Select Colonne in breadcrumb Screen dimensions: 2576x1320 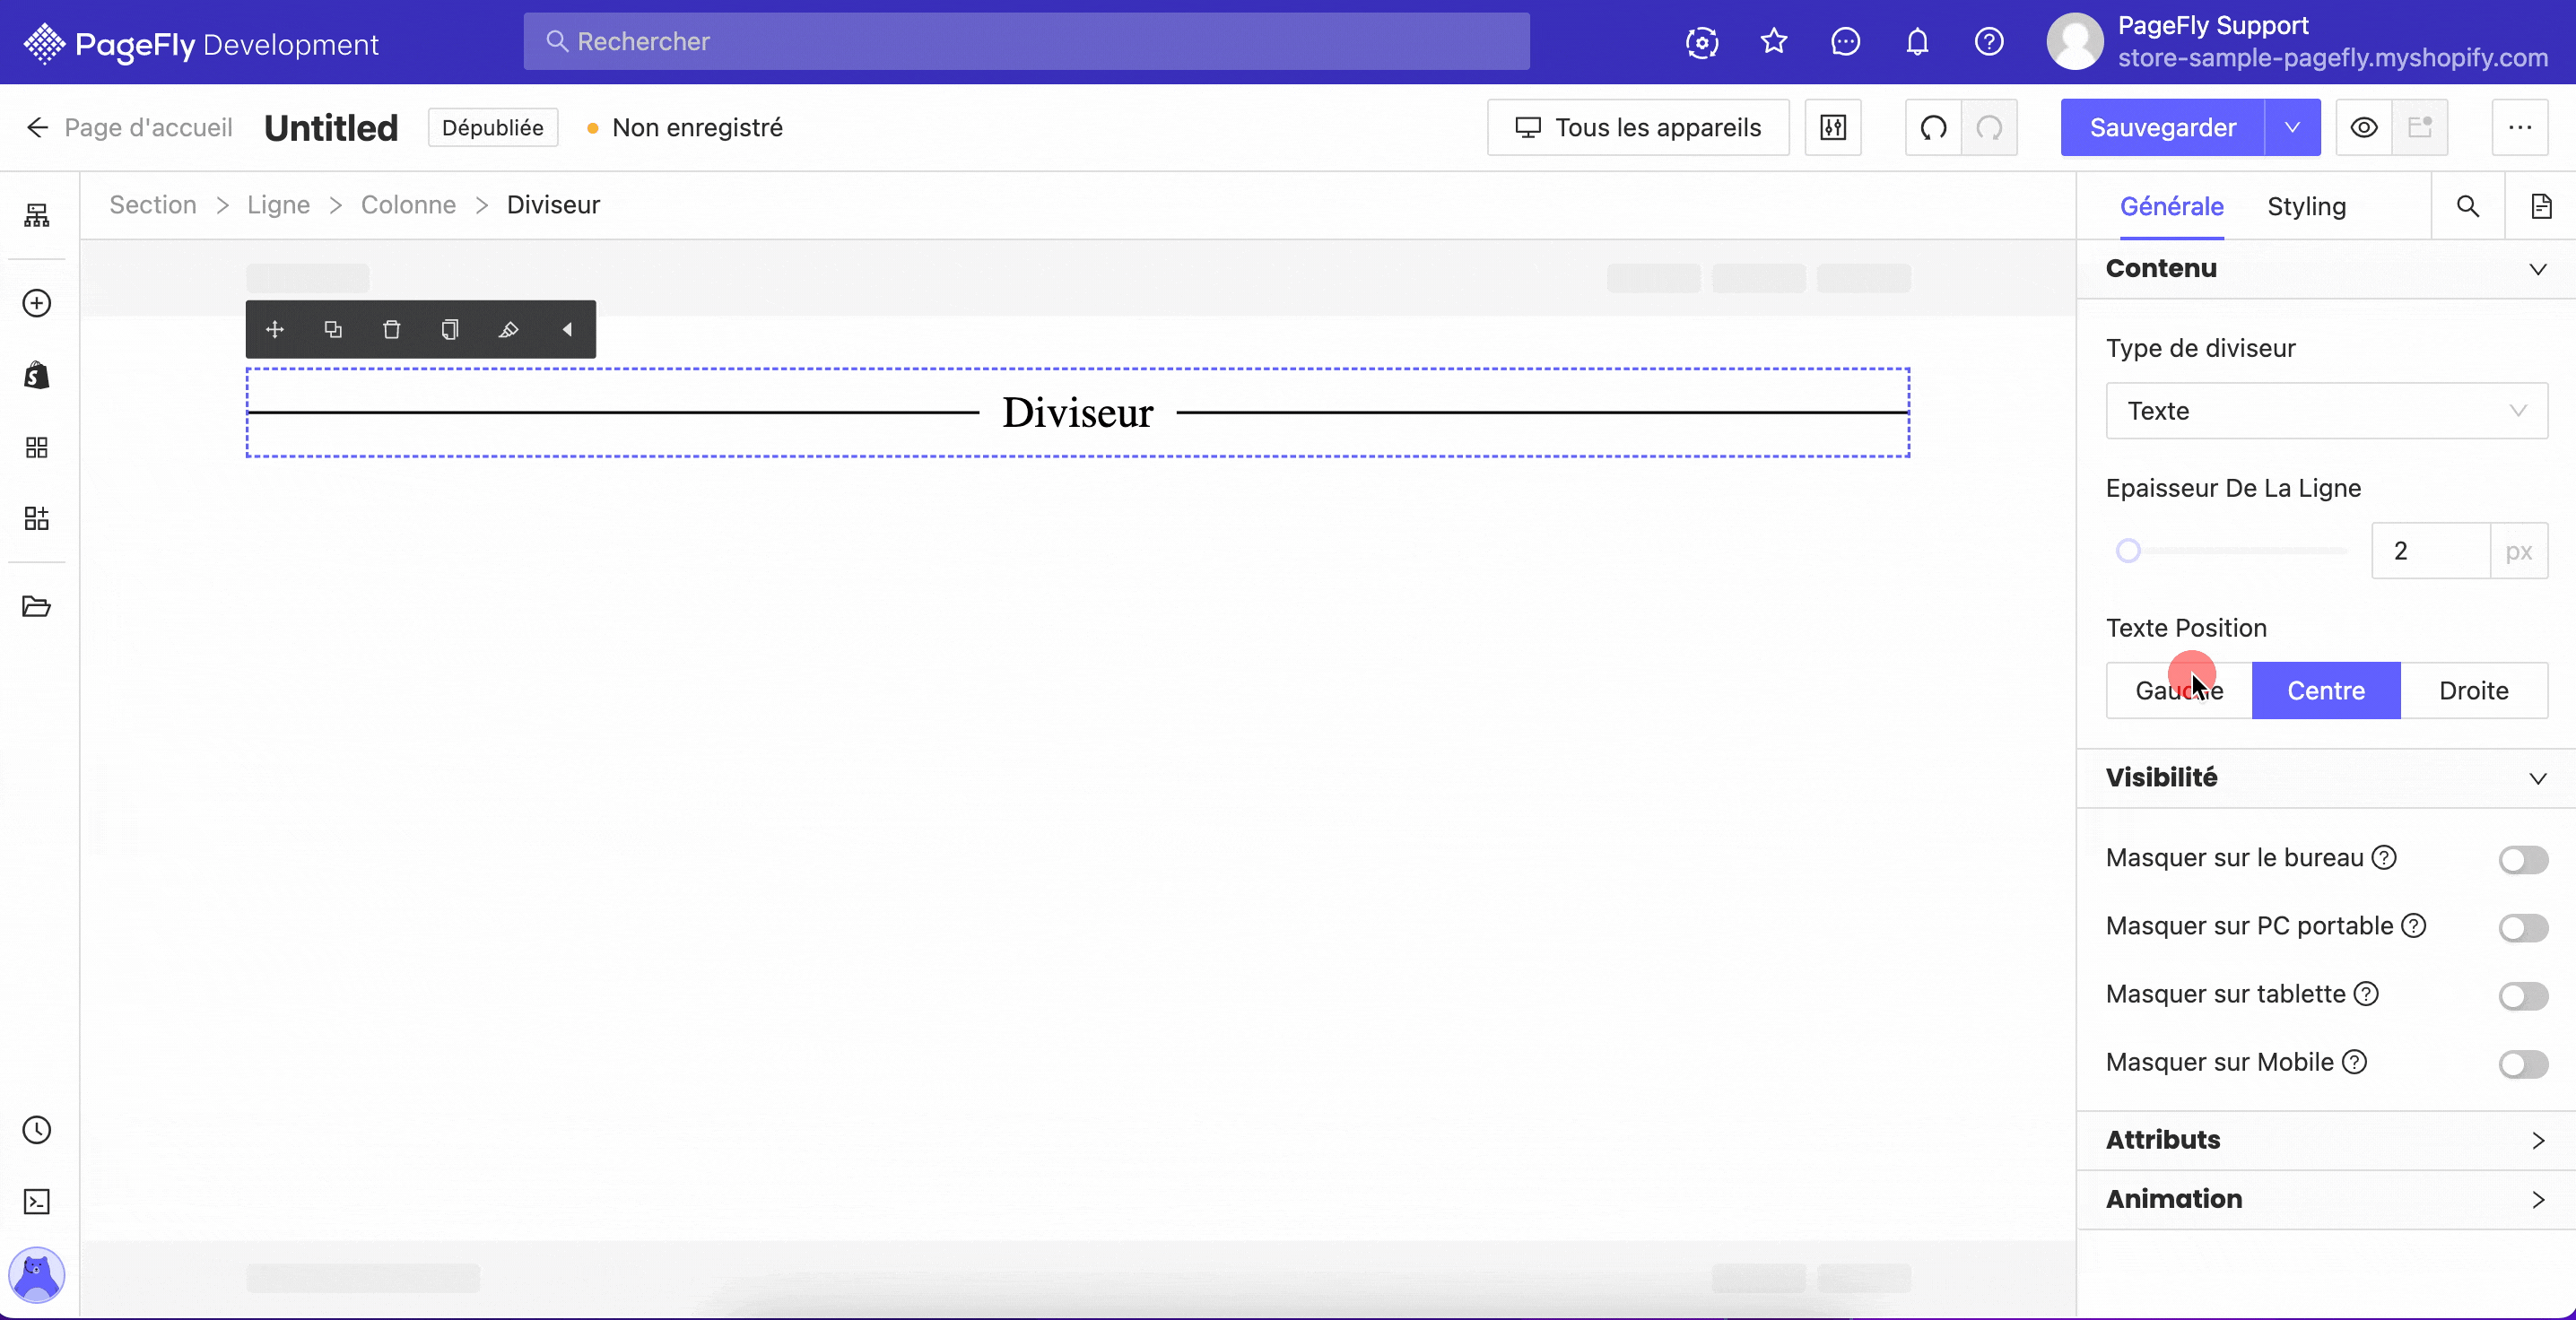[x=408, y=204]
